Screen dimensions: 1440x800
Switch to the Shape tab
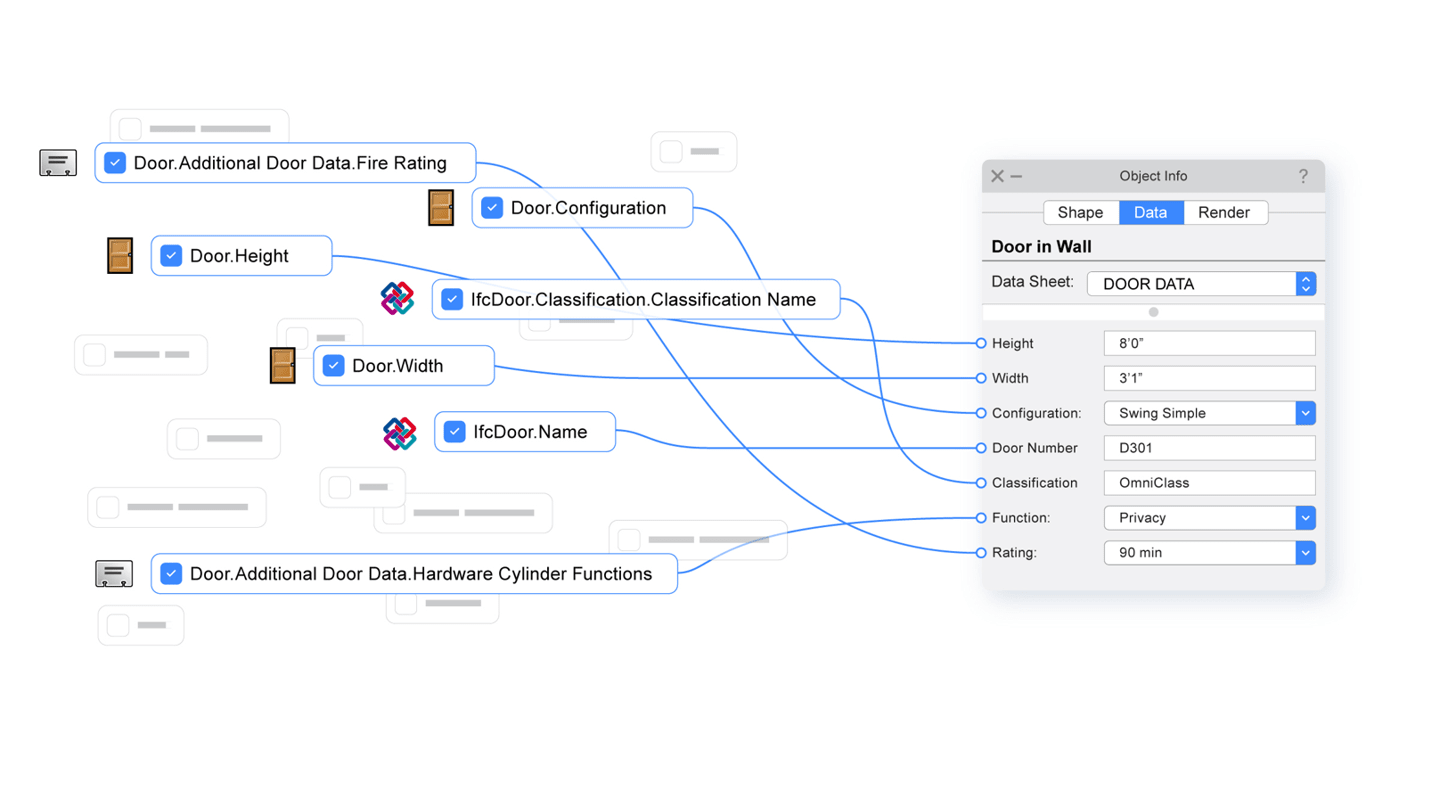coord(1080,213)
